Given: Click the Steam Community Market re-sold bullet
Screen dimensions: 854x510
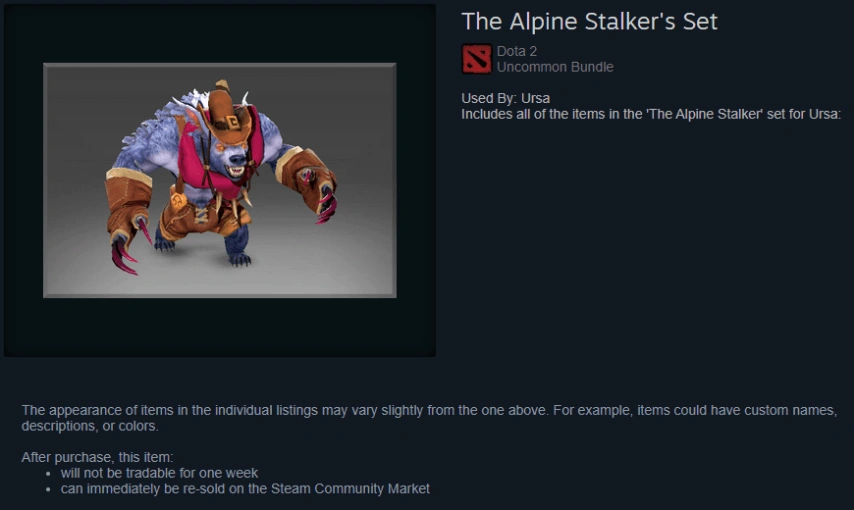Looking at the screenshot, I should pos(245,489).
